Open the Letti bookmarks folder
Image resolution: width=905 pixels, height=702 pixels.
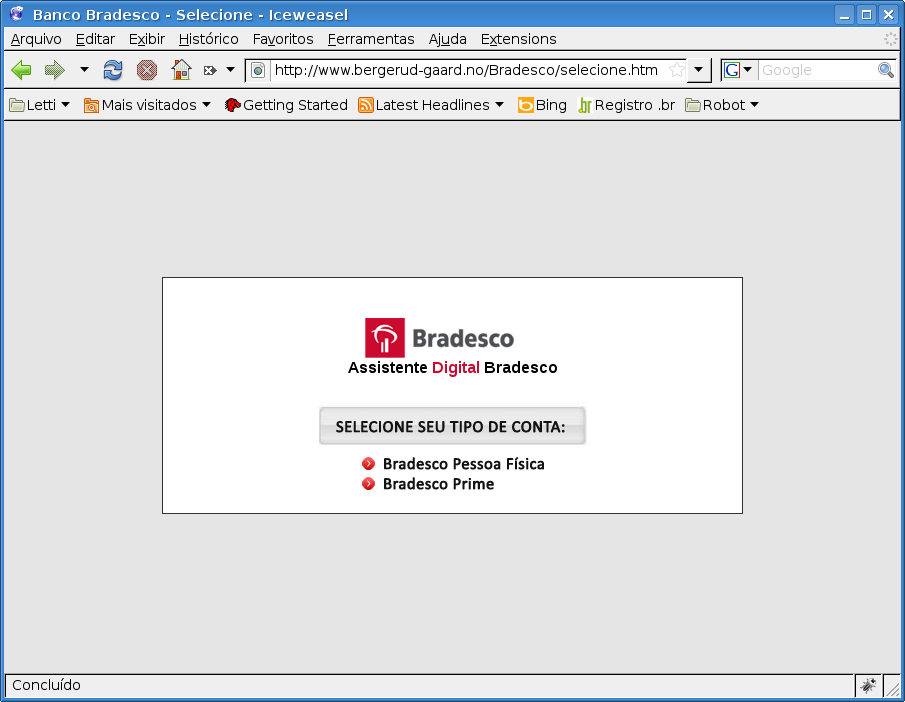[39, 105]
